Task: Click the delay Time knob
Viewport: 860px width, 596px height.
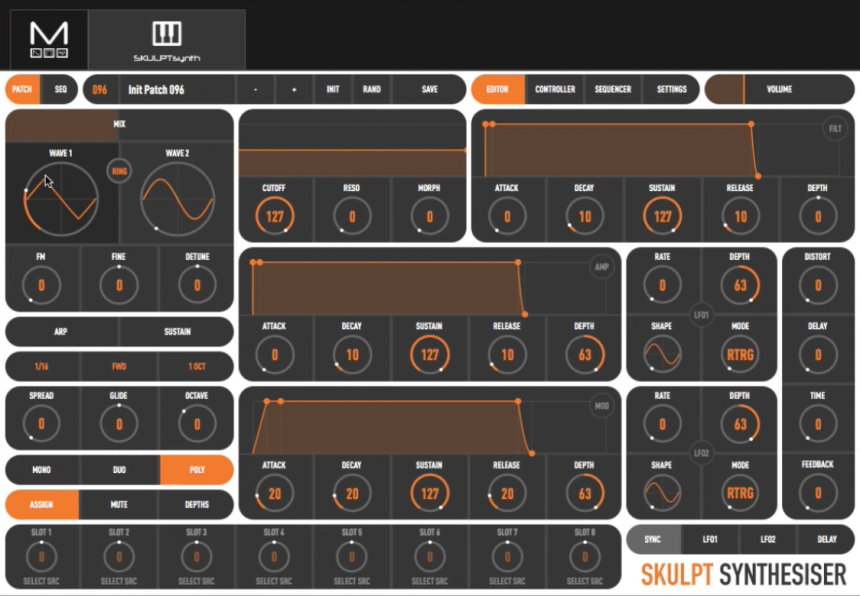Action: click(818, 424)
